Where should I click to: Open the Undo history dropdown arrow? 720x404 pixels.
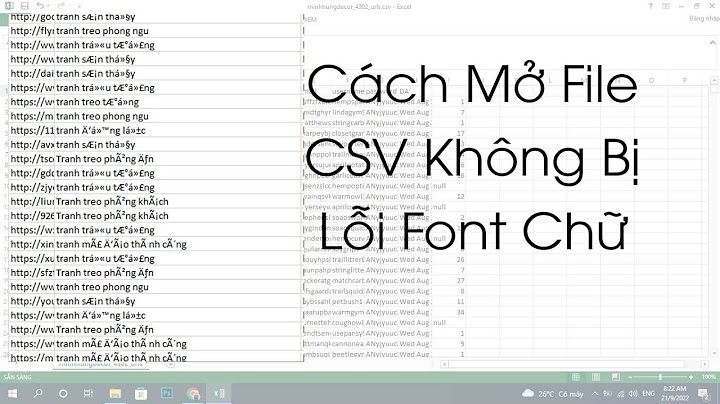pos(49,6)
